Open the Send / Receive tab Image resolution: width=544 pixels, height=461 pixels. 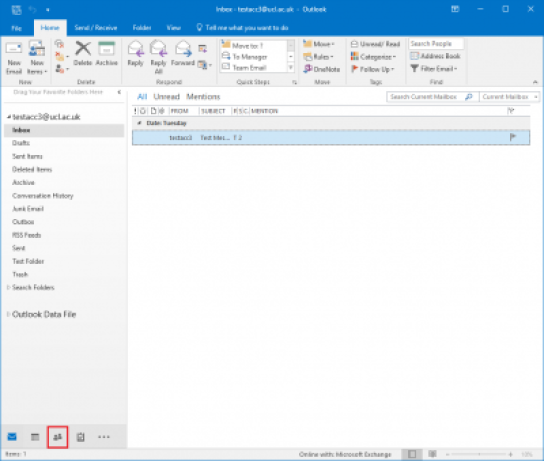tap(96, 28)
